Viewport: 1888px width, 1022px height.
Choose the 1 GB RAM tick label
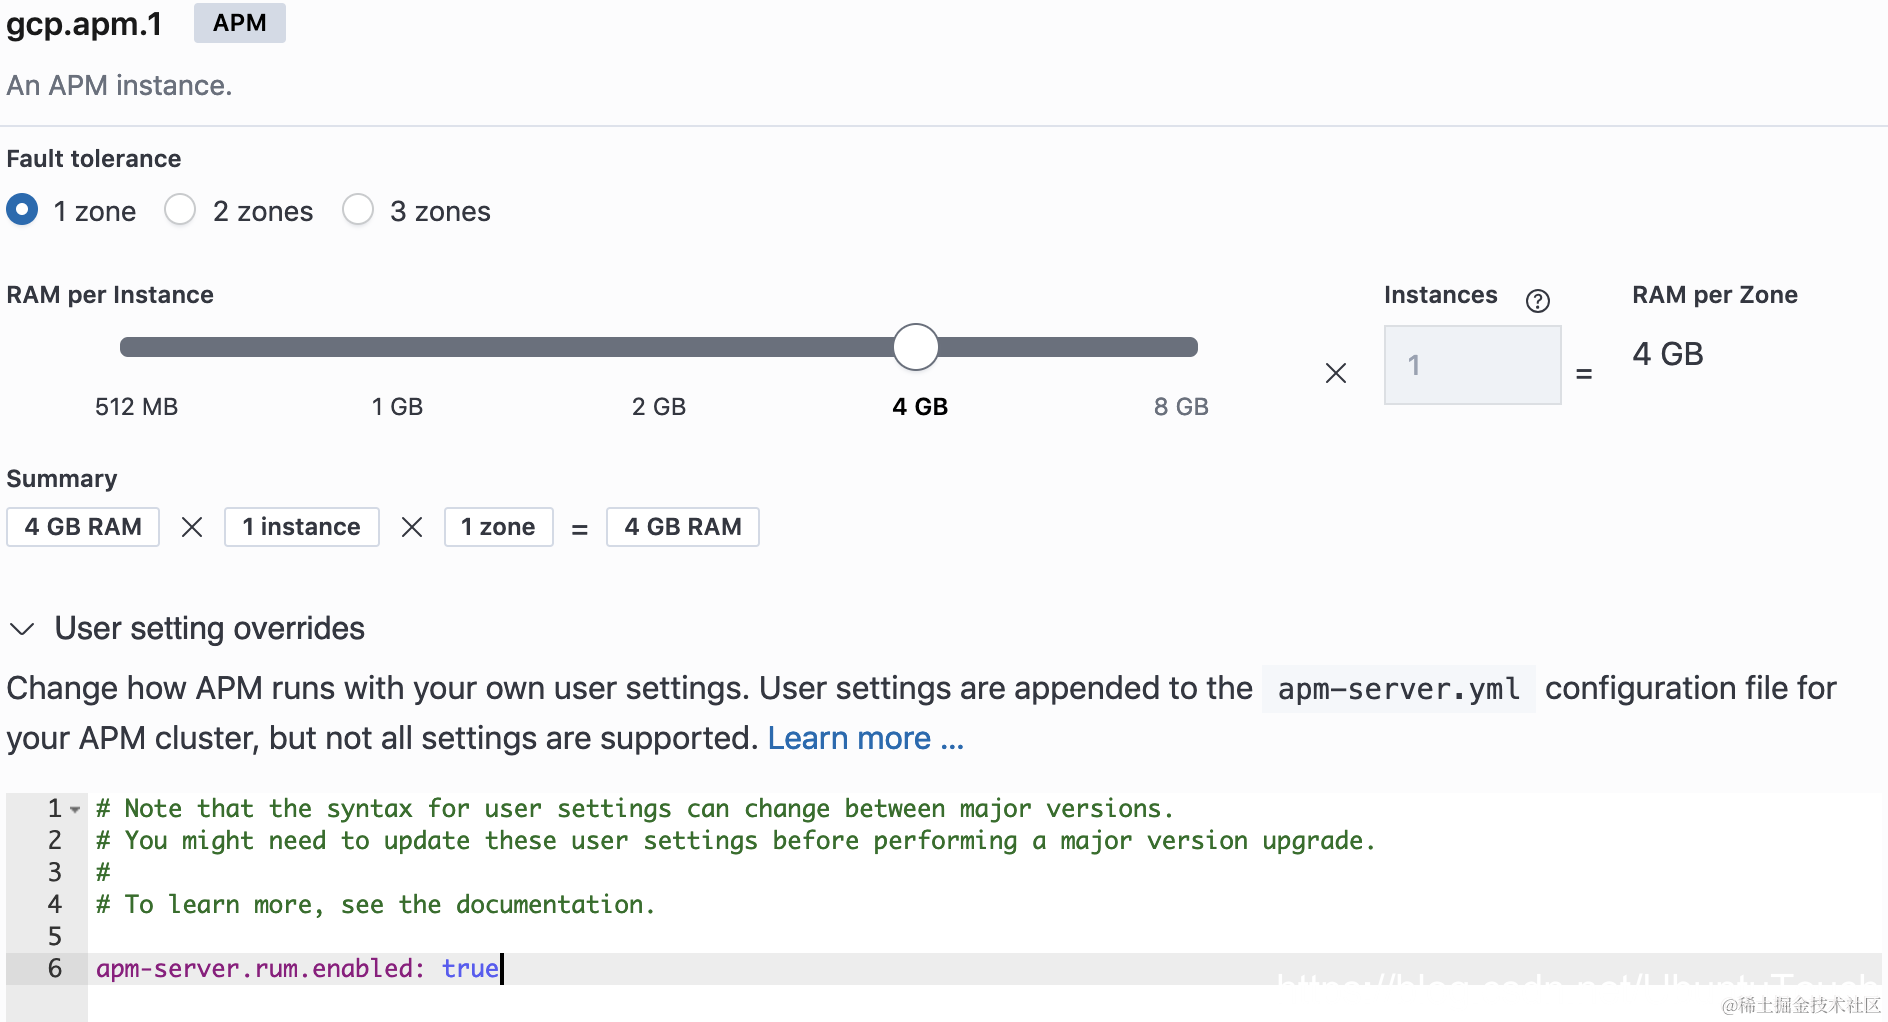tap(397, 407)
